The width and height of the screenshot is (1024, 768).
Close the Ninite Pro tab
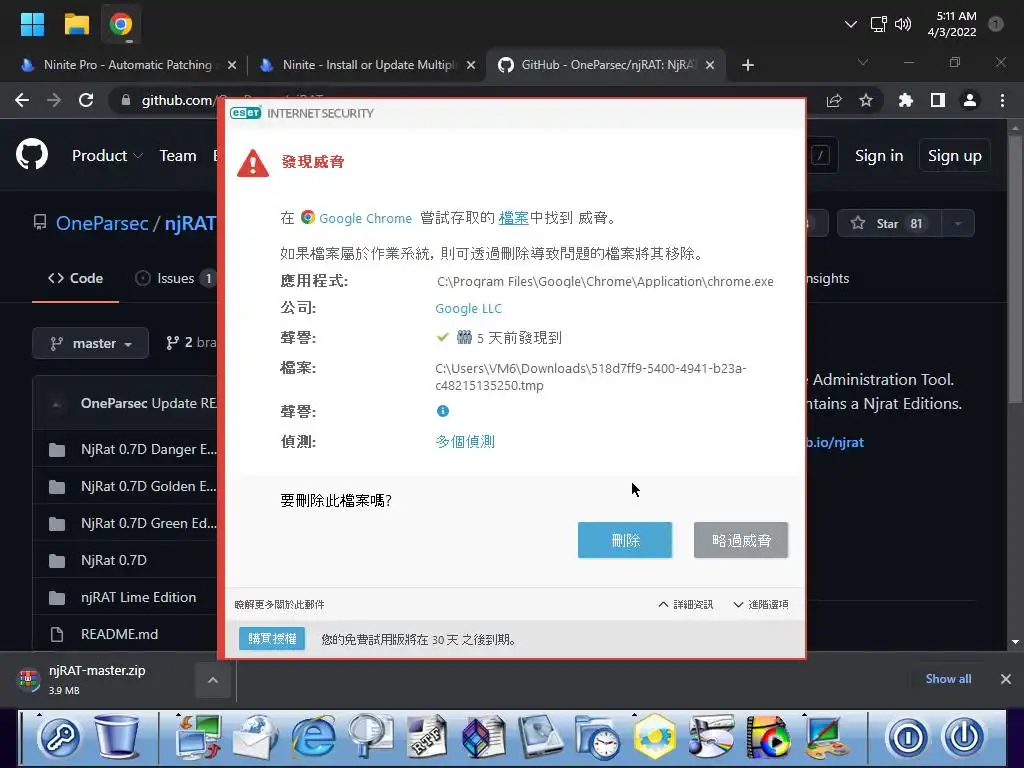(x=232, y=65)
